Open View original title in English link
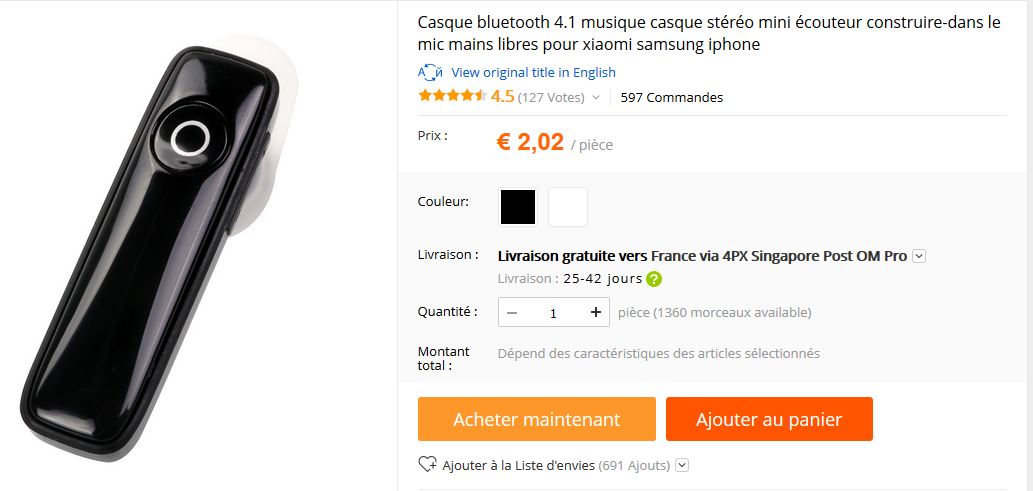The height and width of the screenshot is (491, 1033). tap(533, 72)
